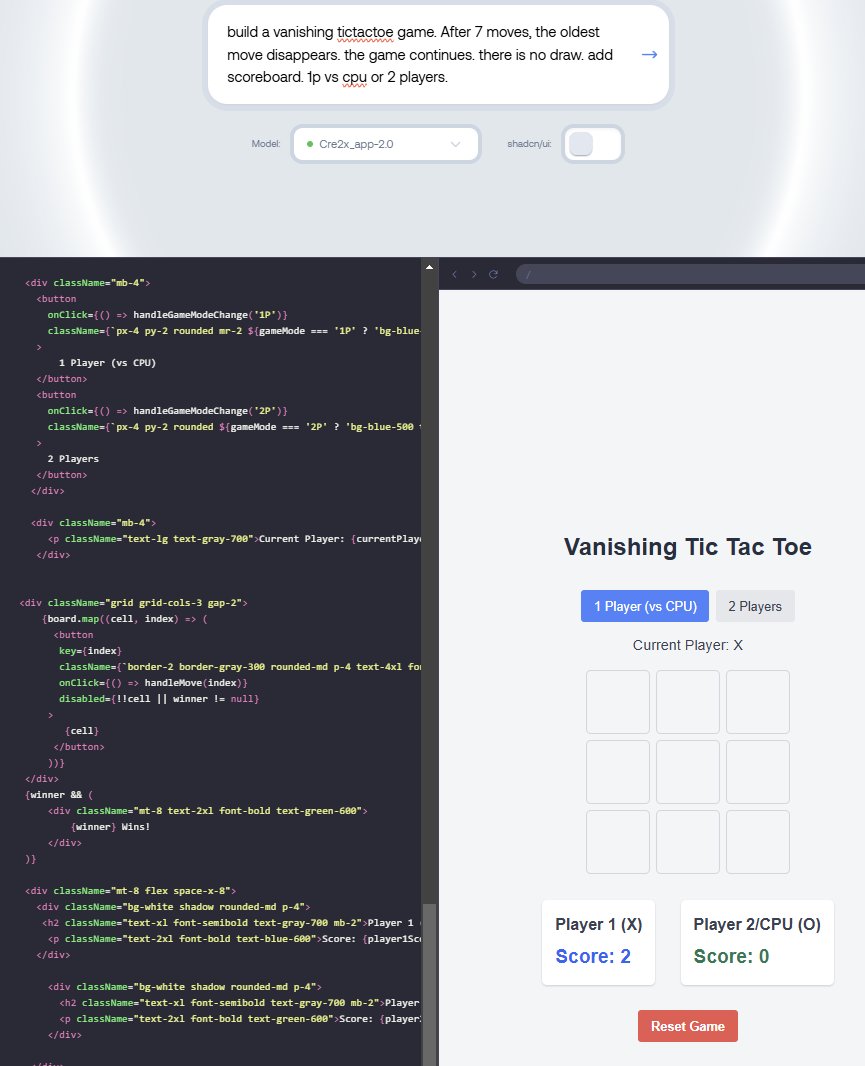Click the 'onClick={() => handleMove(index)}' code line

click(x=153, y=683)
